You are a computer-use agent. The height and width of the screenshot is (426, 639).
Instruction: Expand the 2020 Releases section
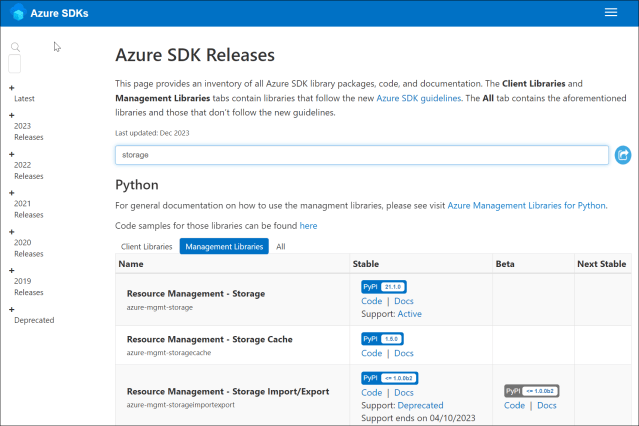12,232
